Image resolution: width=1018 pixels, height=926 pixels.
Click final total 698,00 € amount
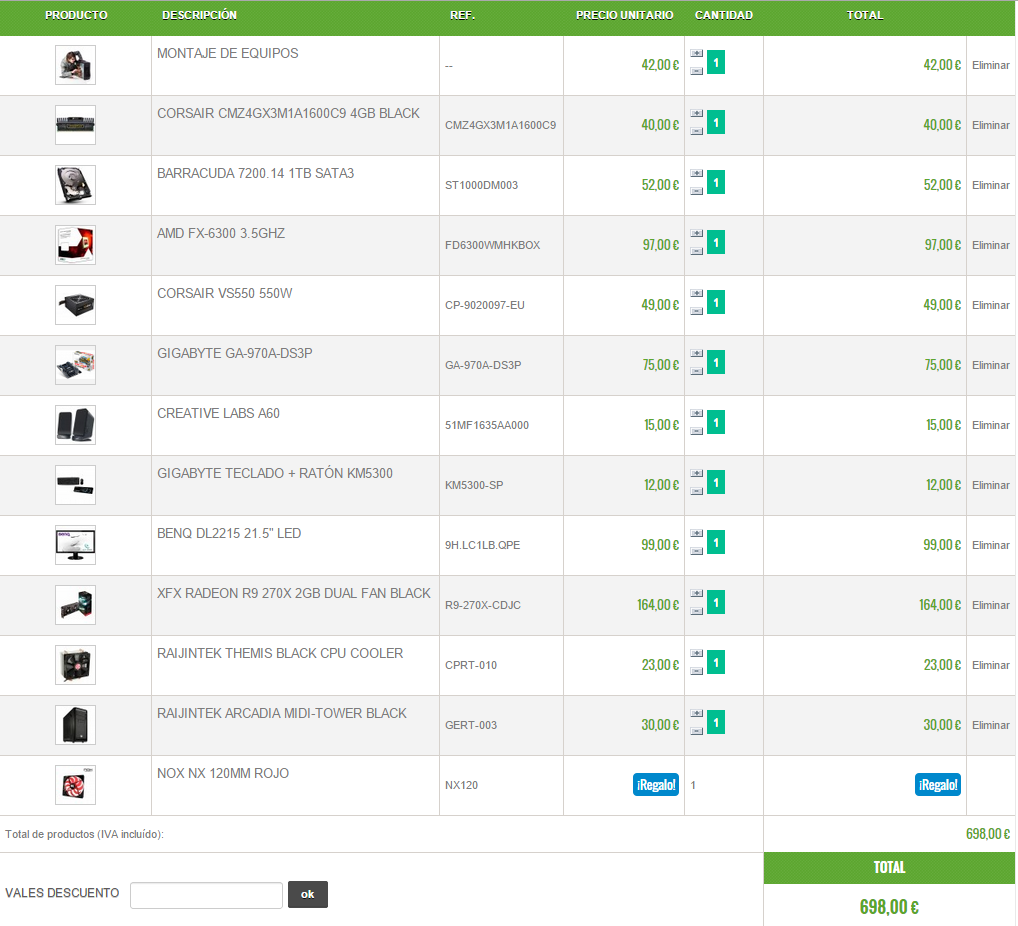(x=889, y=907)
